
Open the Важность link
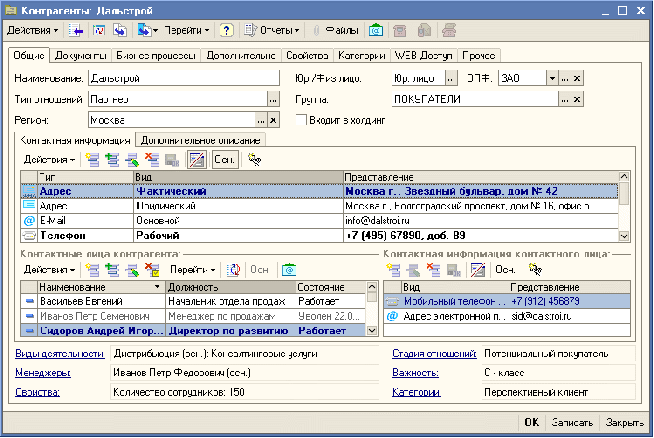(x=415, y=373)
